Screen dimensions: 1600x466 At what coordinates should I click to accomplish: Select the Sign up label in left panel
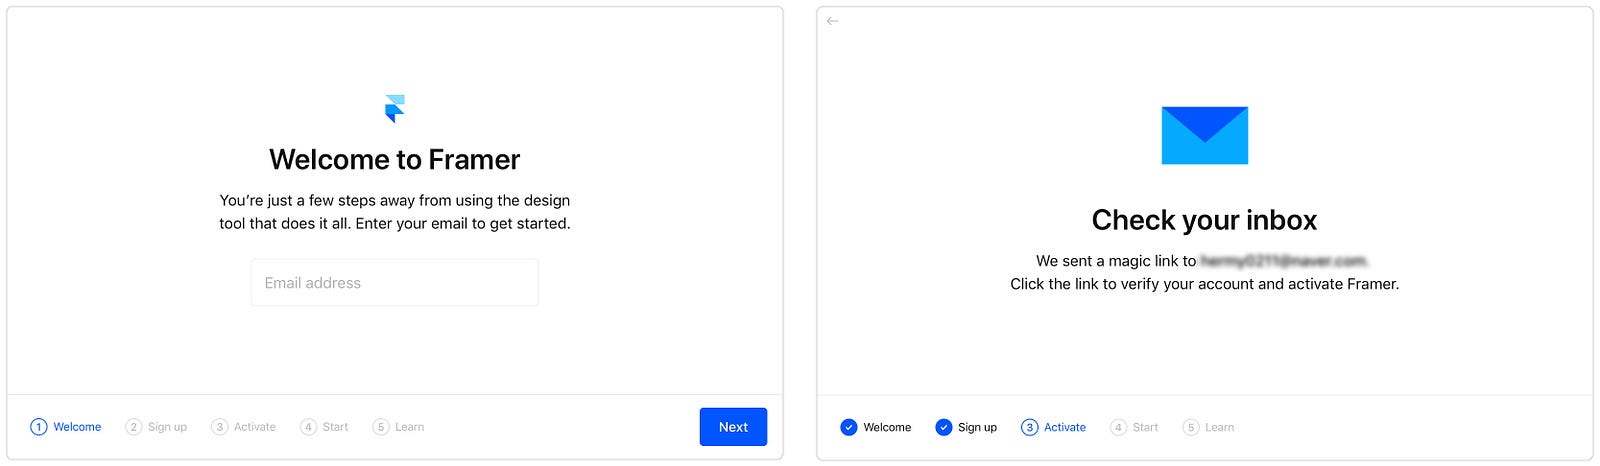[x=167, y=427]
